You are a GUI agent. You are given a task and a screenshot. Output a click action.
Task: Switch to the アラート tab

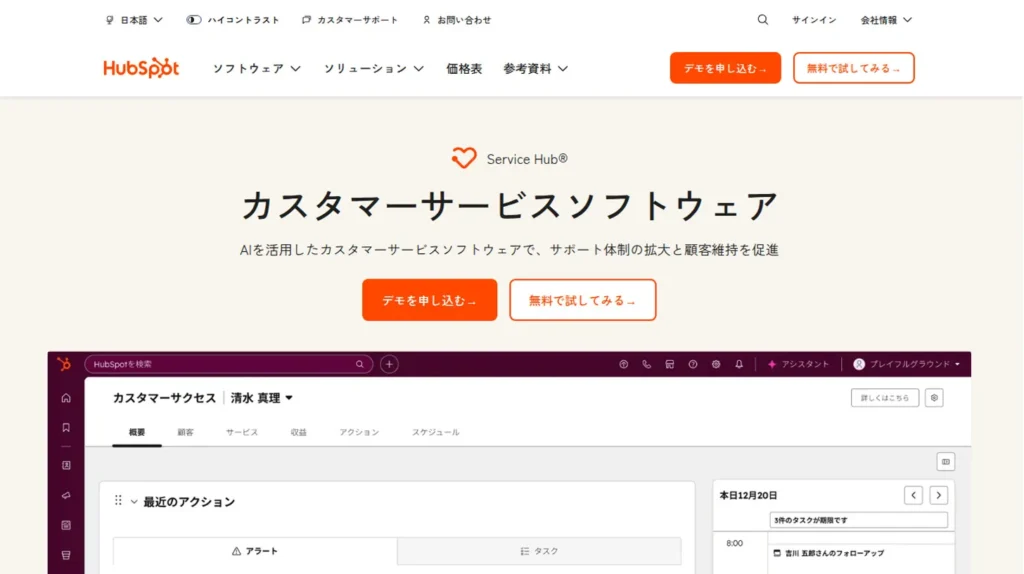point(255,551)
